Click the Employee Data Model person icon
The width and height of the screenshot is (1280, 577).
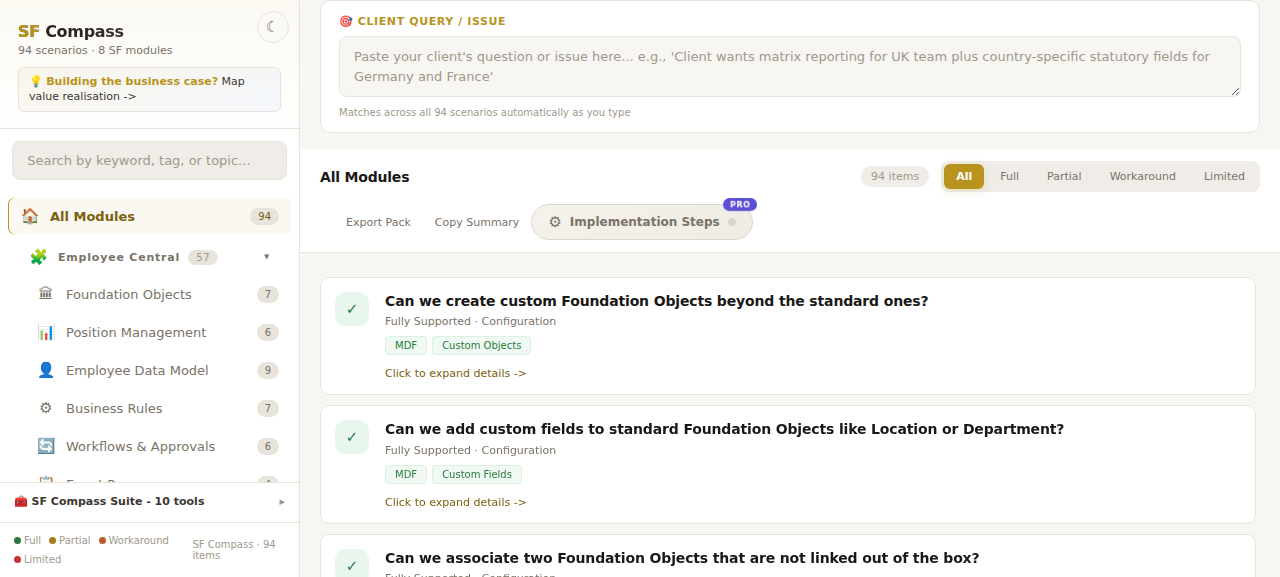pos(46,370)
